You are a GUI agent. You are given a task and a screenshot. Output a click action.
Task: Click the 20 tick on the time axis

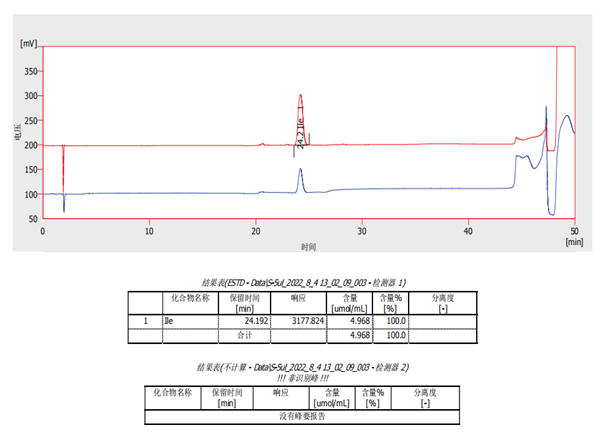255,231
